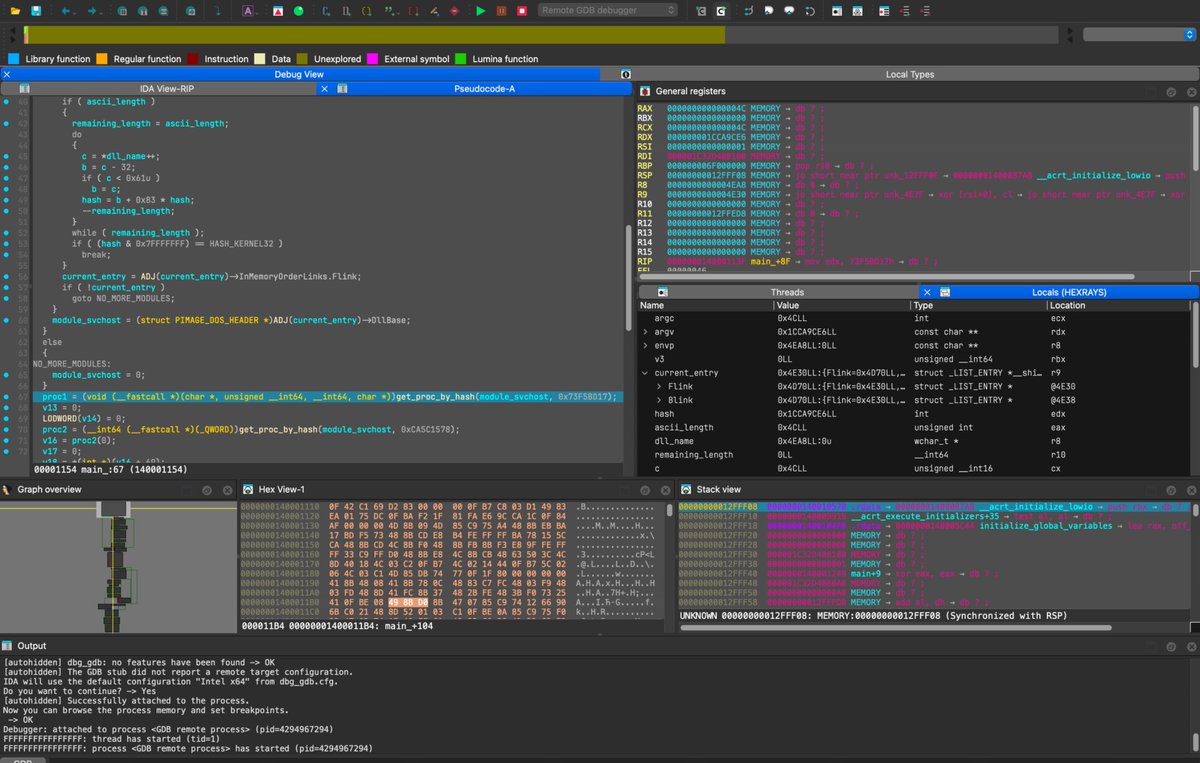Switch to the Threads tab
Image resolution: width=1200 pixels, height=763 pixels.
pyautogui.click(x=787, y=292)
